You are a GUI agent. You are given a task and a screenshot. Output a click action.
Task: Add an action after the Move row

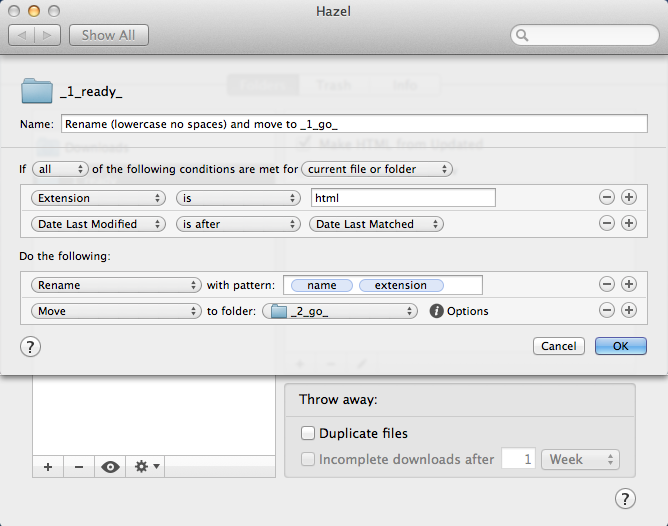pyautogui.click(x=629, y=310)
